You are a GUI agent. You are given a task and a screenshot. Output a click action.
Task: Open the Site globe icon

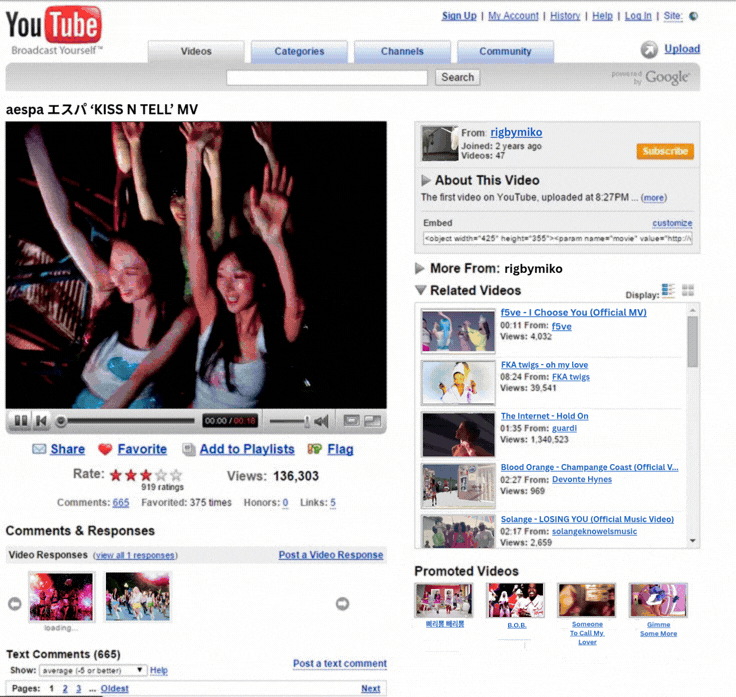693,16
